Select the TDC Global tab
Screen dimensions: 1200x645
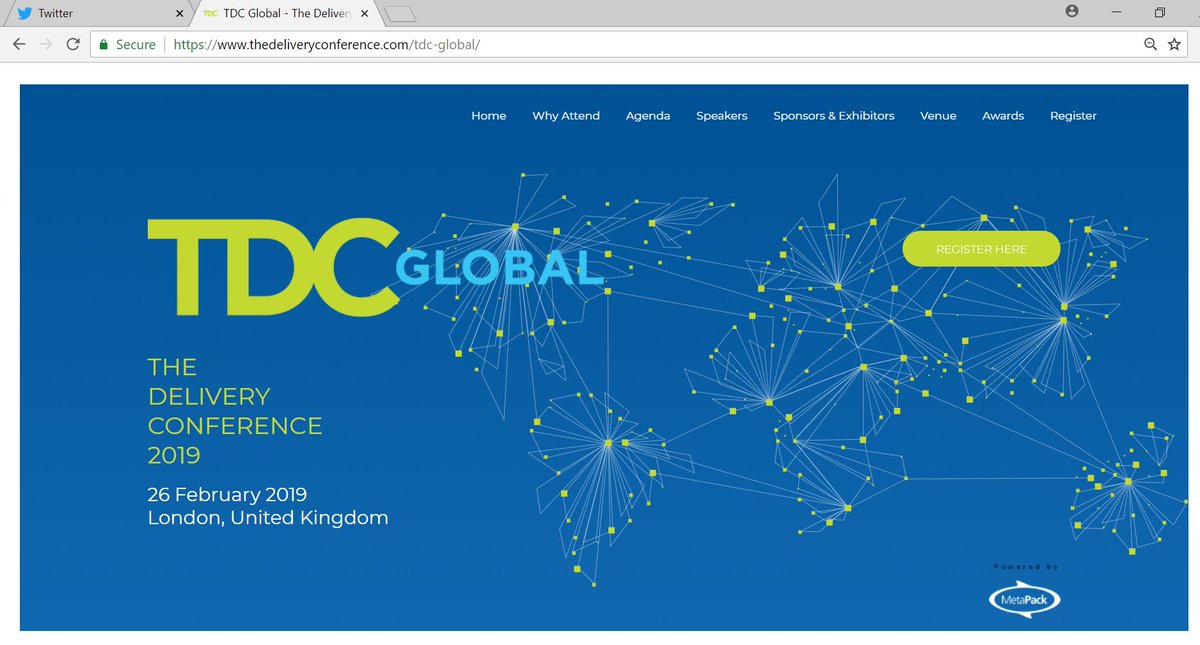coord(288,14)
